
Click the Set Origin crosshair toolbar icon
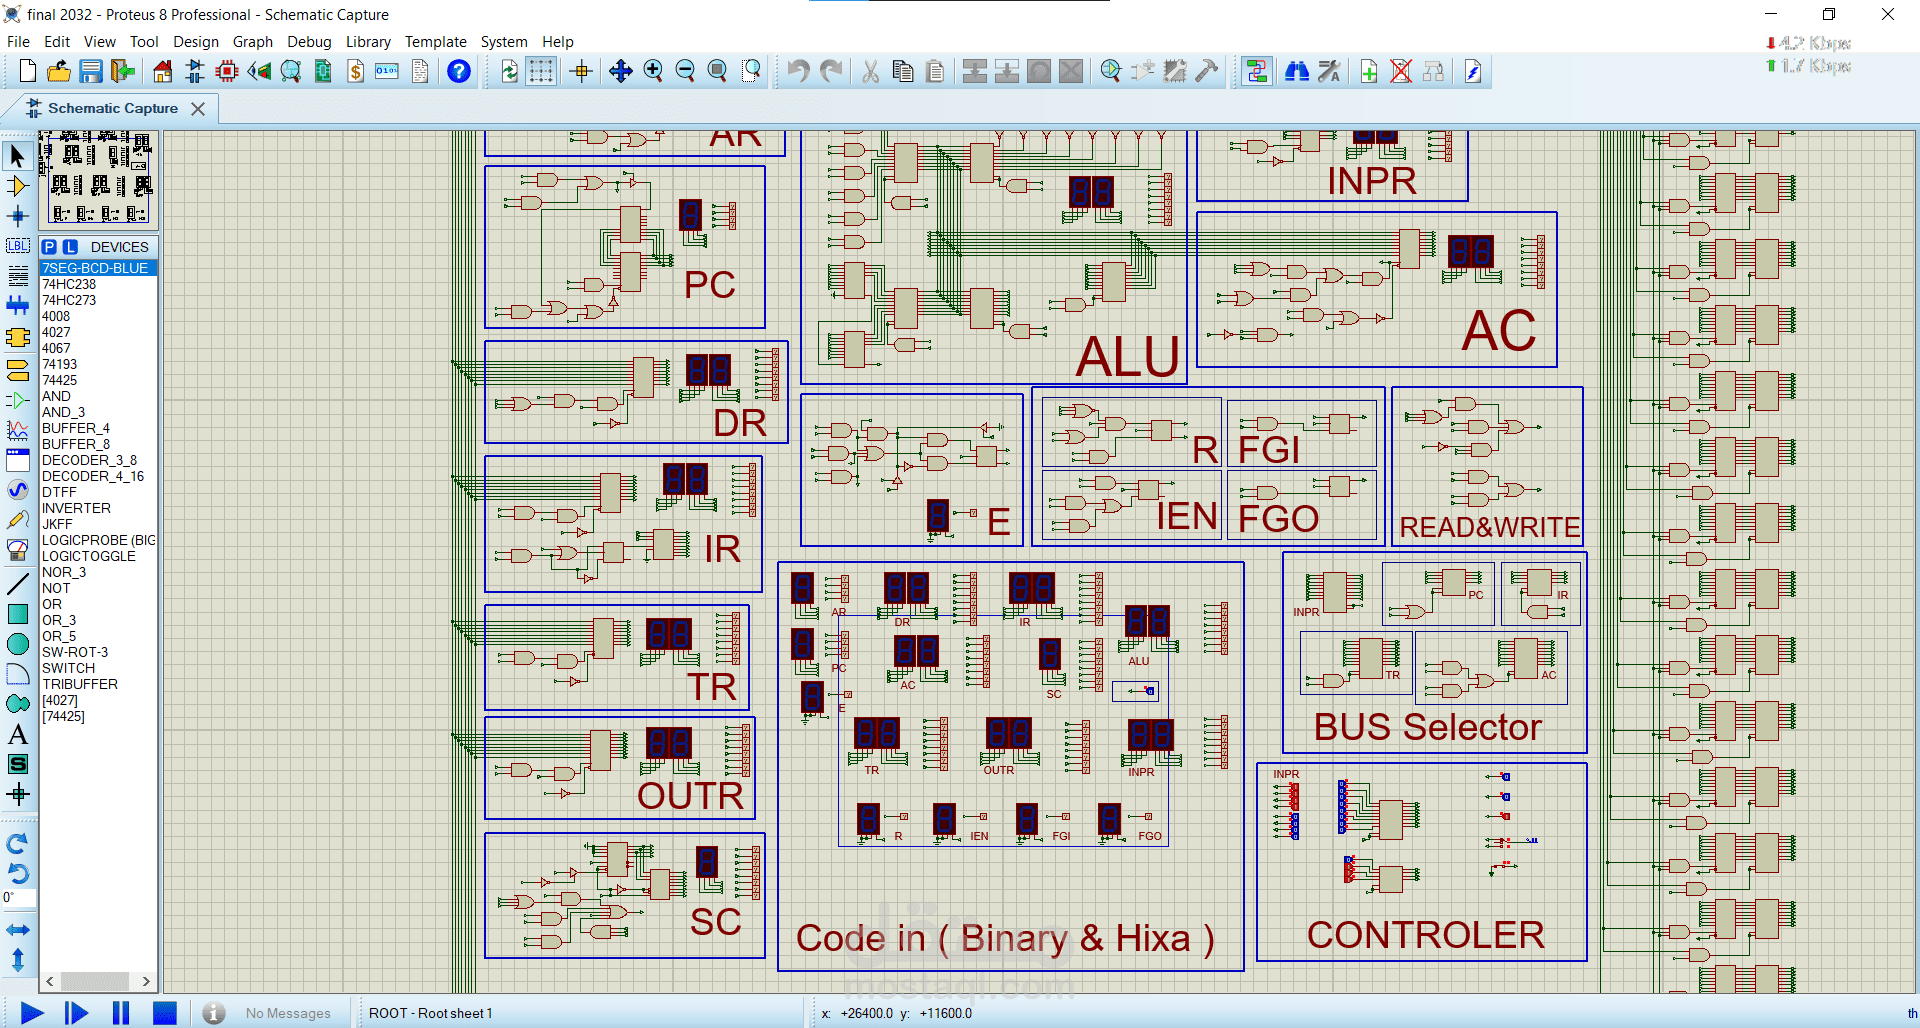tap(581, 71)
